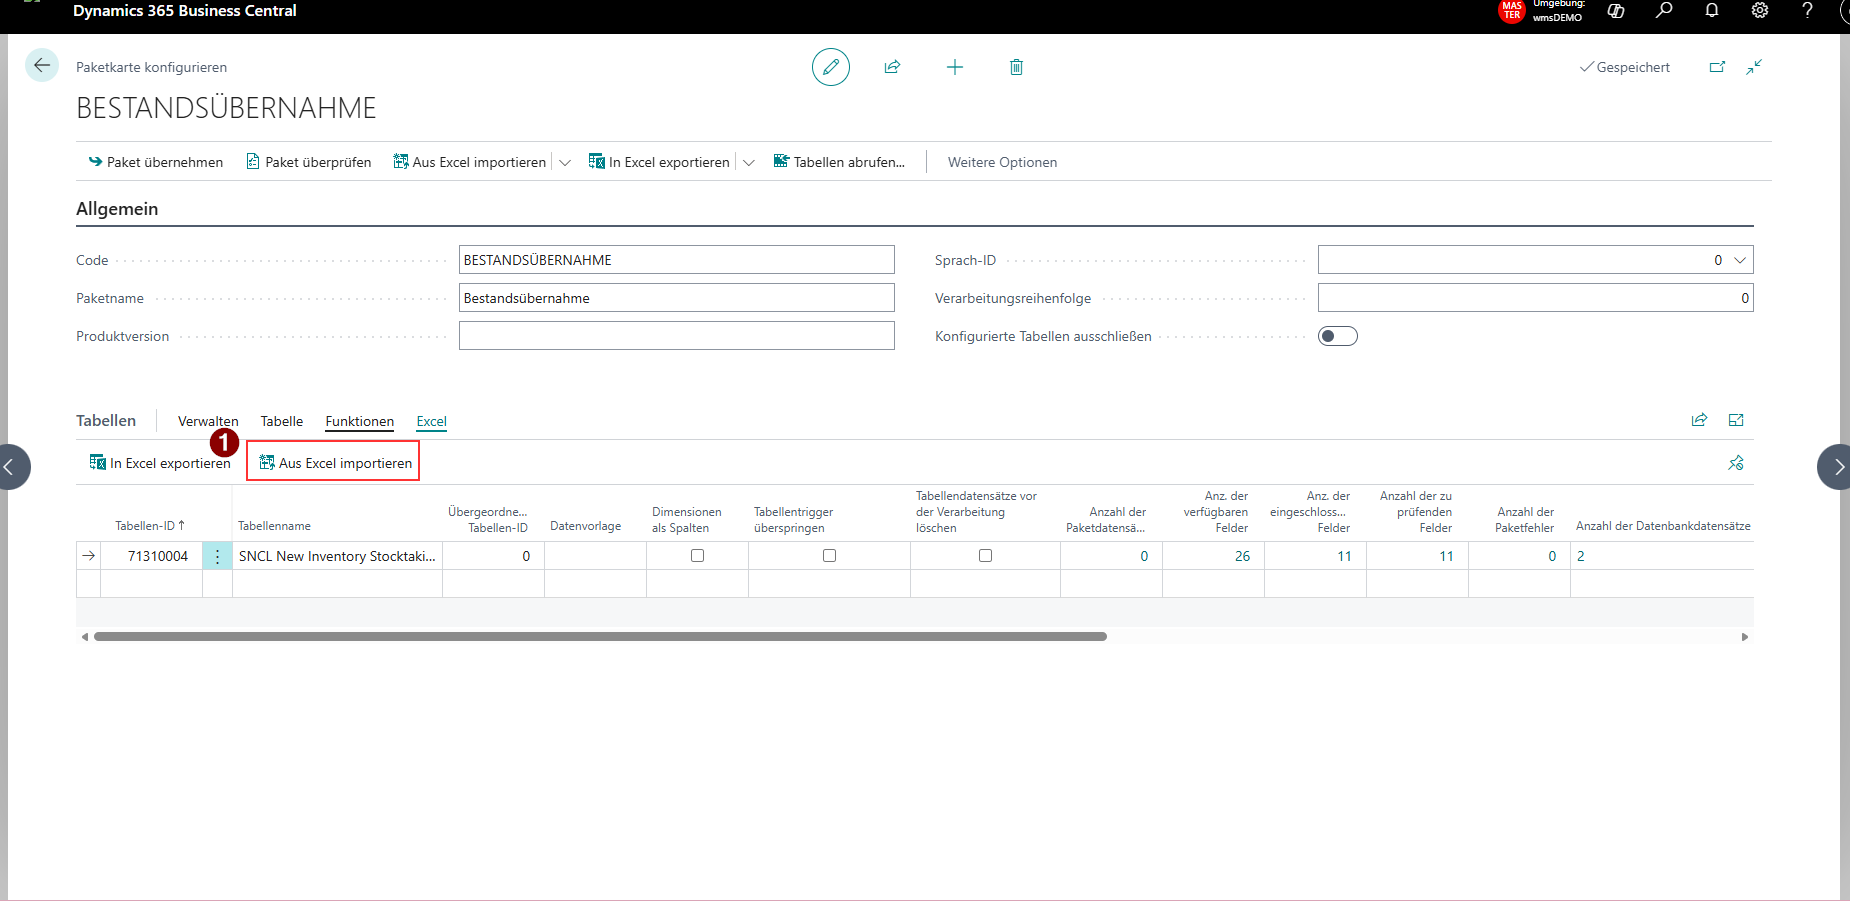The width and height of the screenshot is (1850, 901).
Task: Pin the Tabellen action bar icon
Action: (1736, 463)
